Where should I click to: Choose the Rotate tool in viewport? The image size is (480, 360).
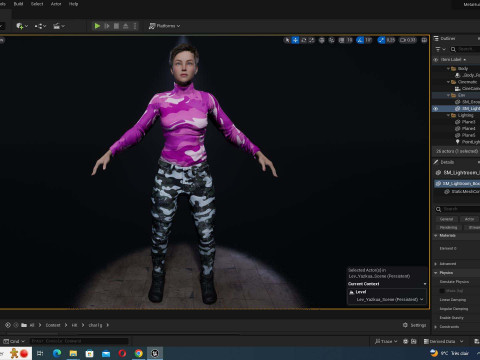pyautogui.click(x=304, y=40)
